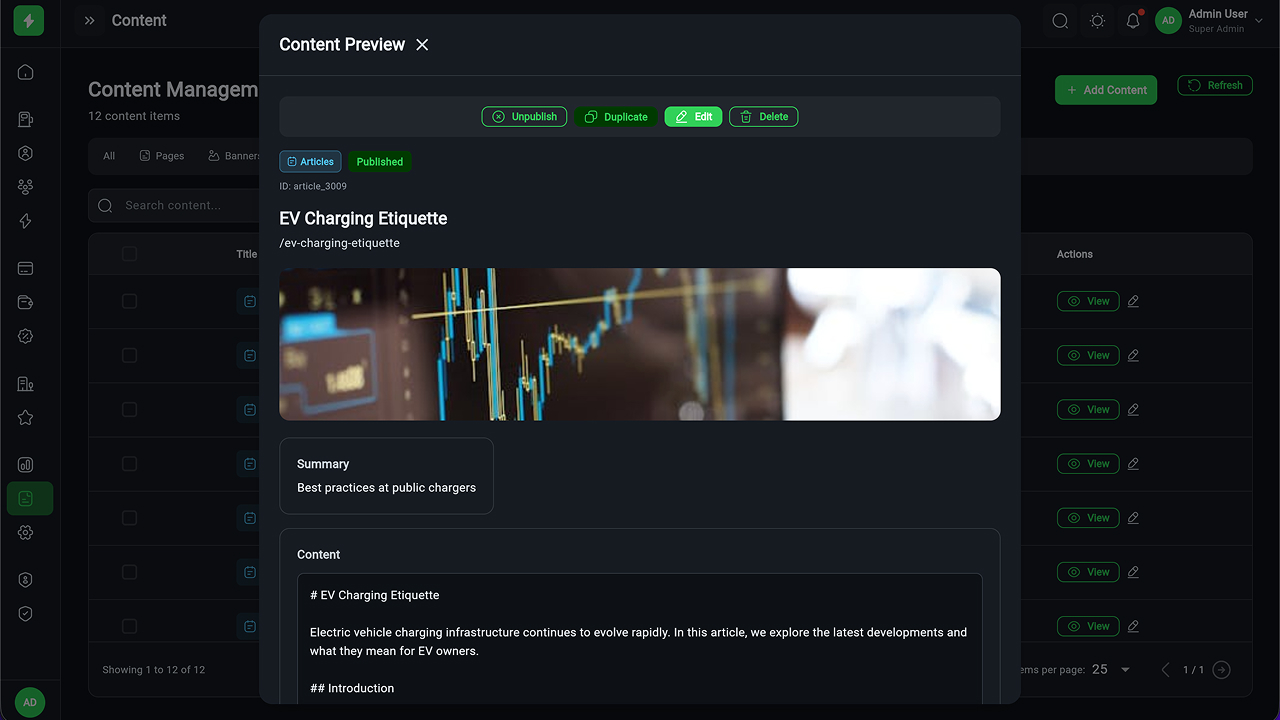Image resolution: width=1280 pixels, height=720 pixels.
Task: Toggle the select-all header checkbox
Action: tap(129, 254)
